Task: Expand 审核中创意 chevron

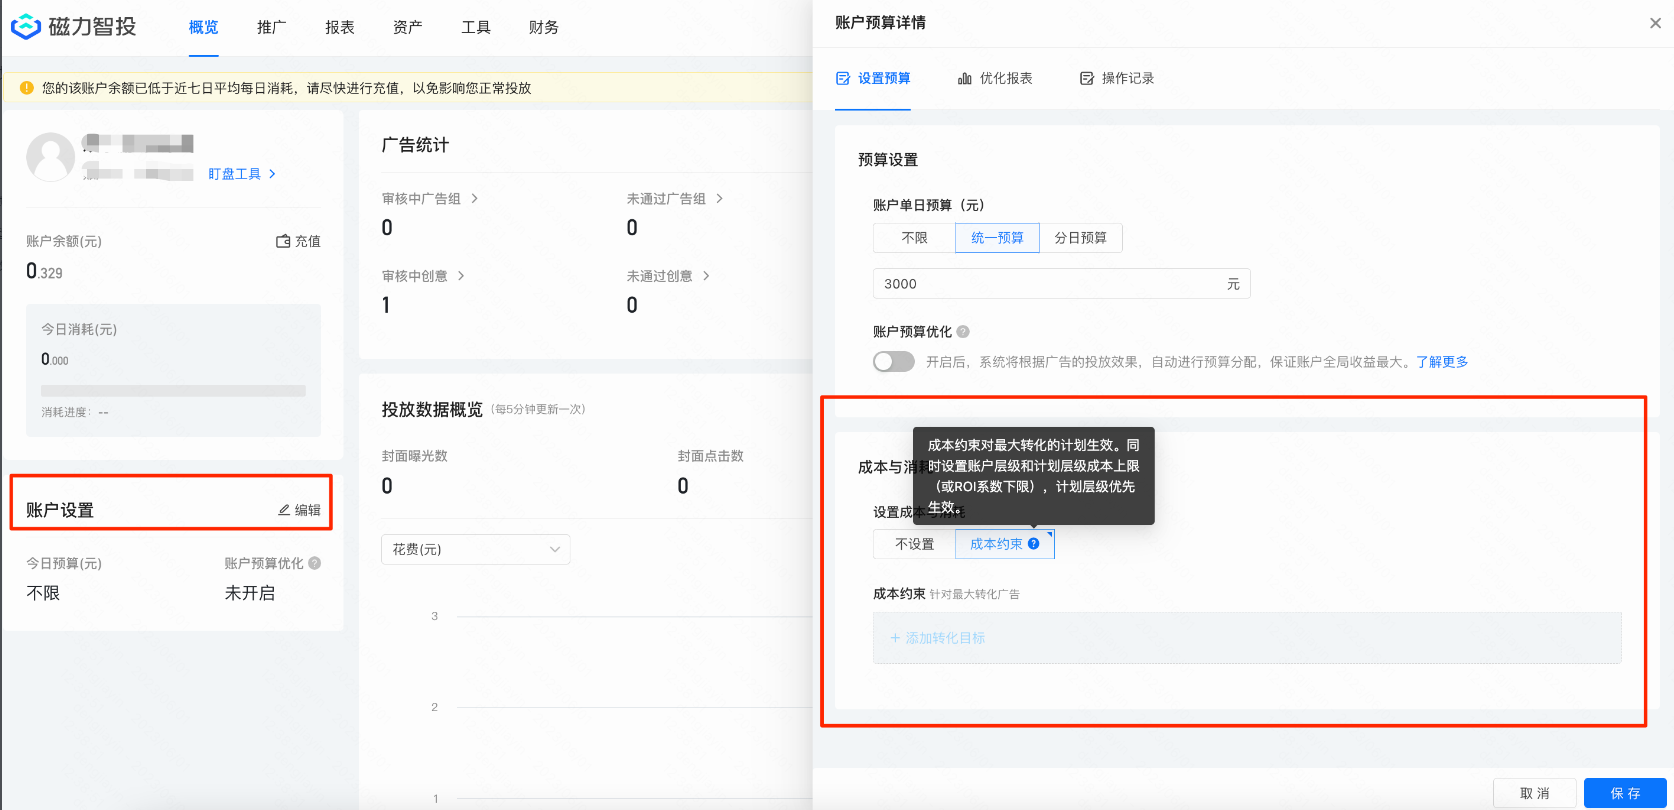Action: [461, 276]
